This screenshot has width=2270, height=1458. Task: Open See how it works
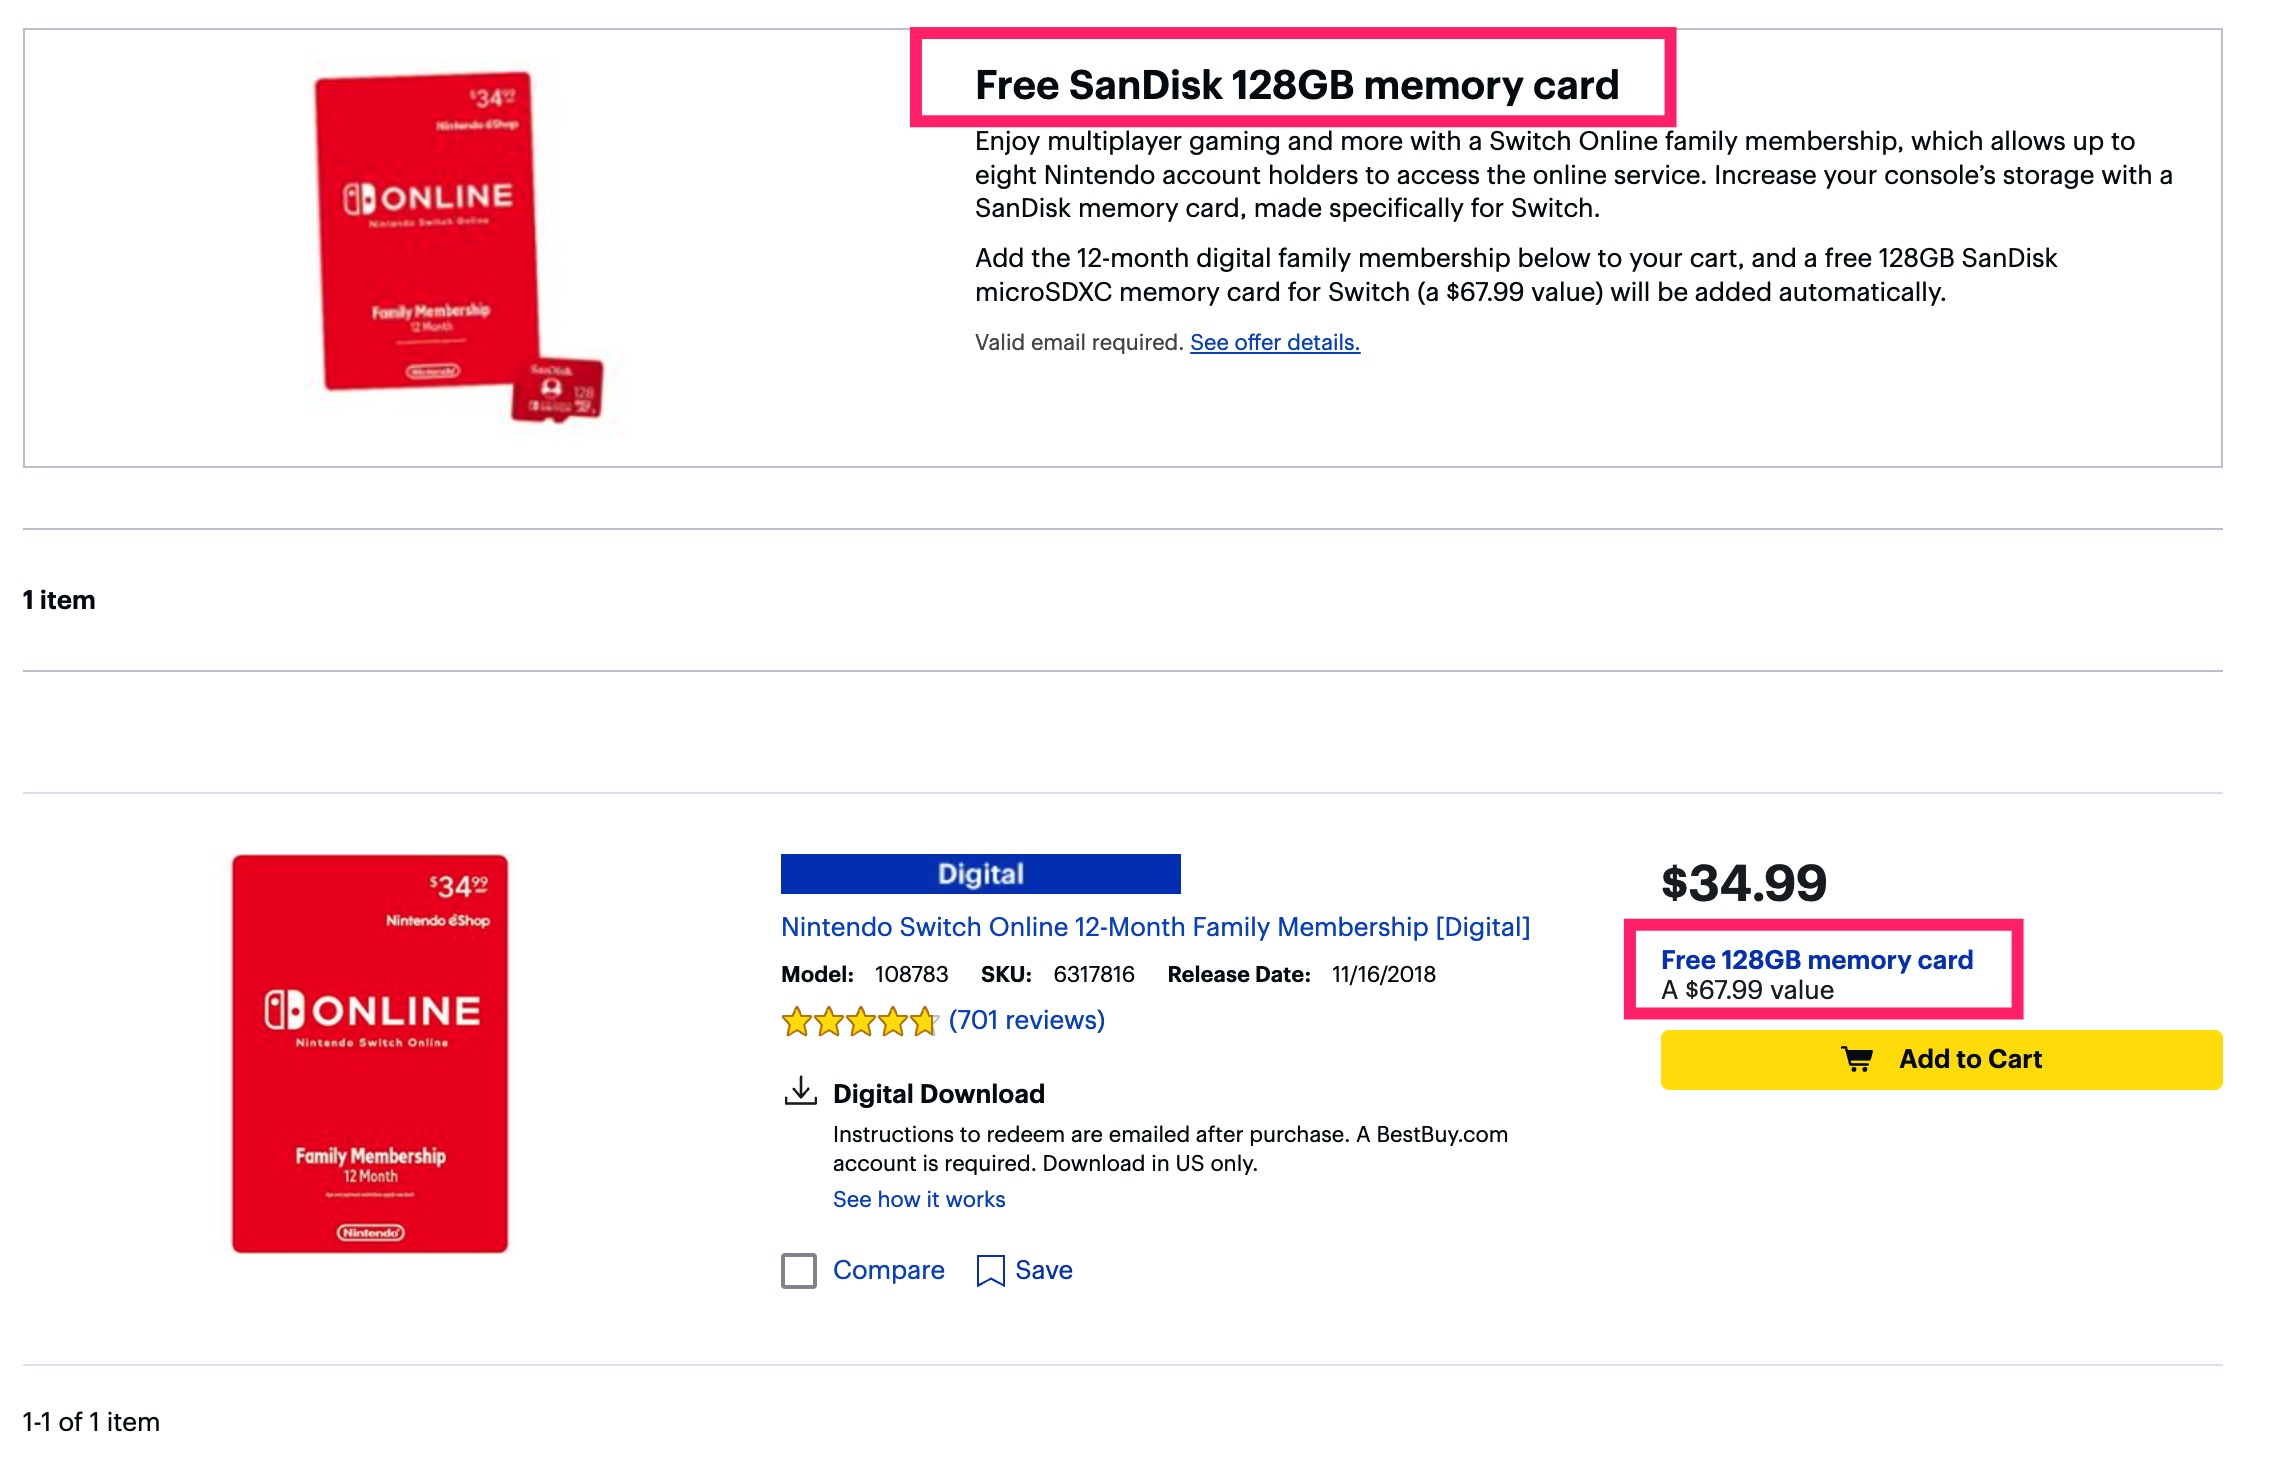917,1199
